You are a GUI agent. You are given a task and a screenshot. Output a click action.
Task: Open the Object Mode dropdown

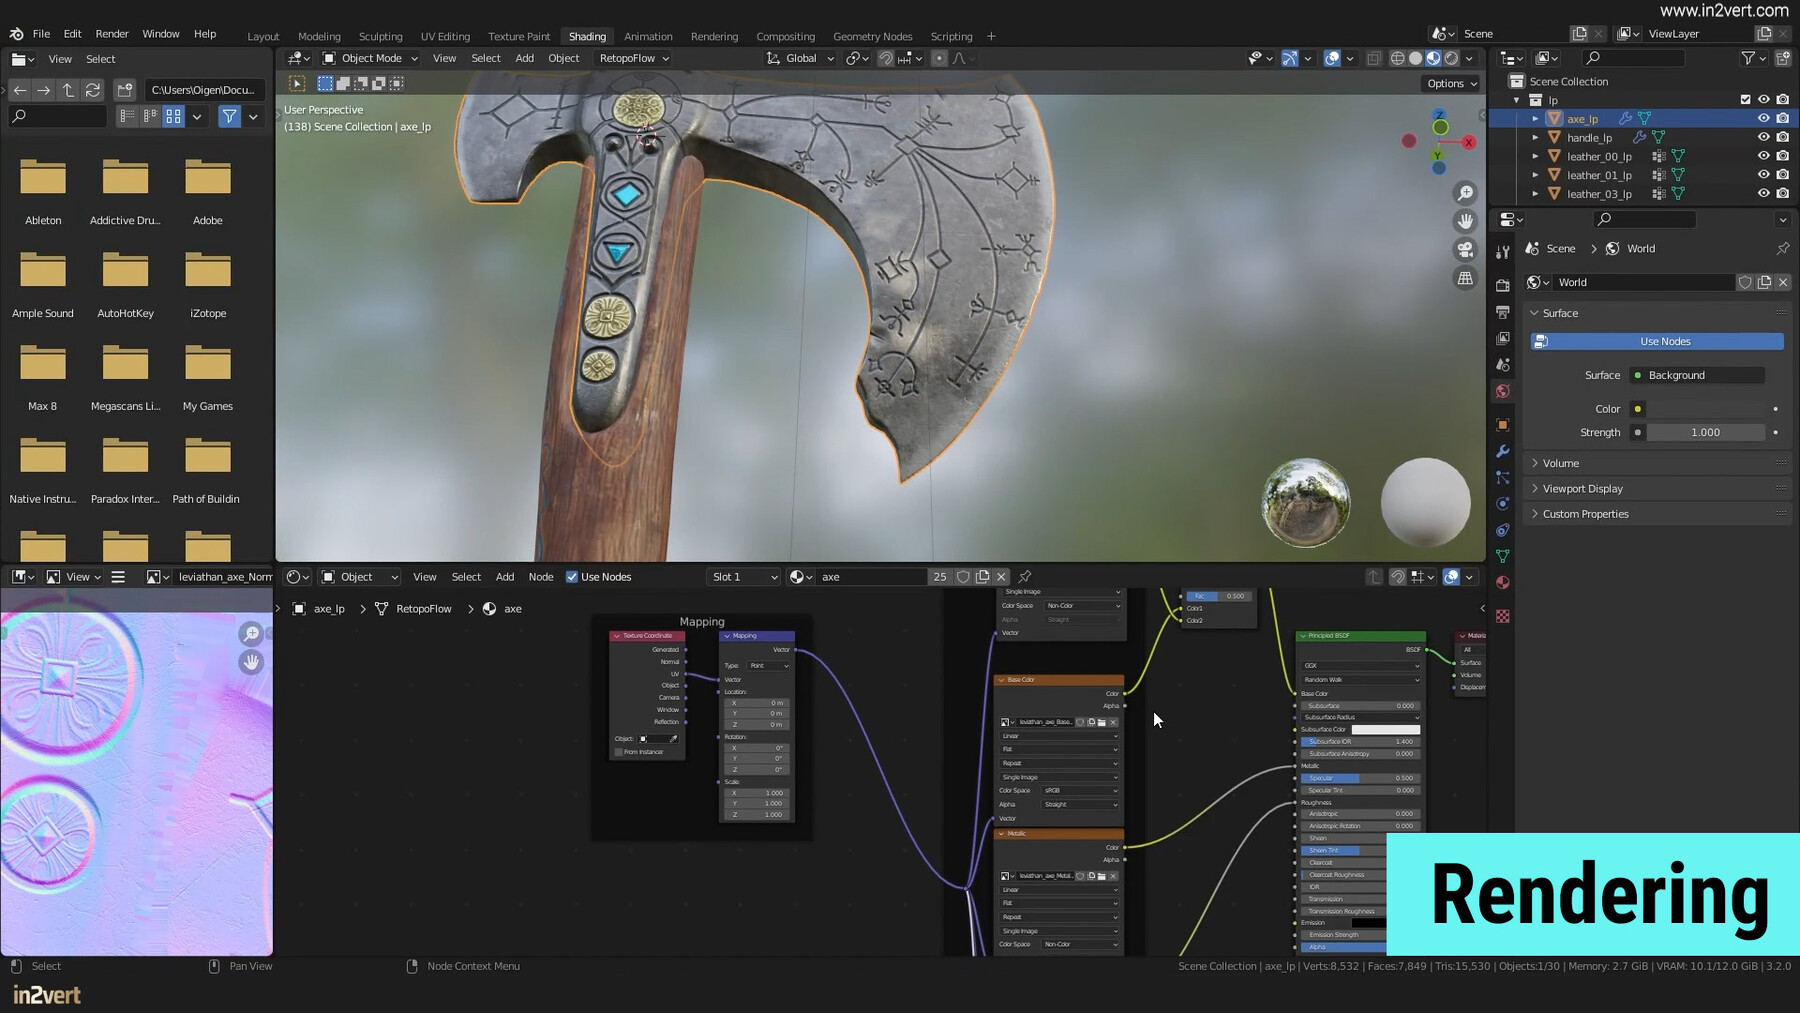click(370, 58)
